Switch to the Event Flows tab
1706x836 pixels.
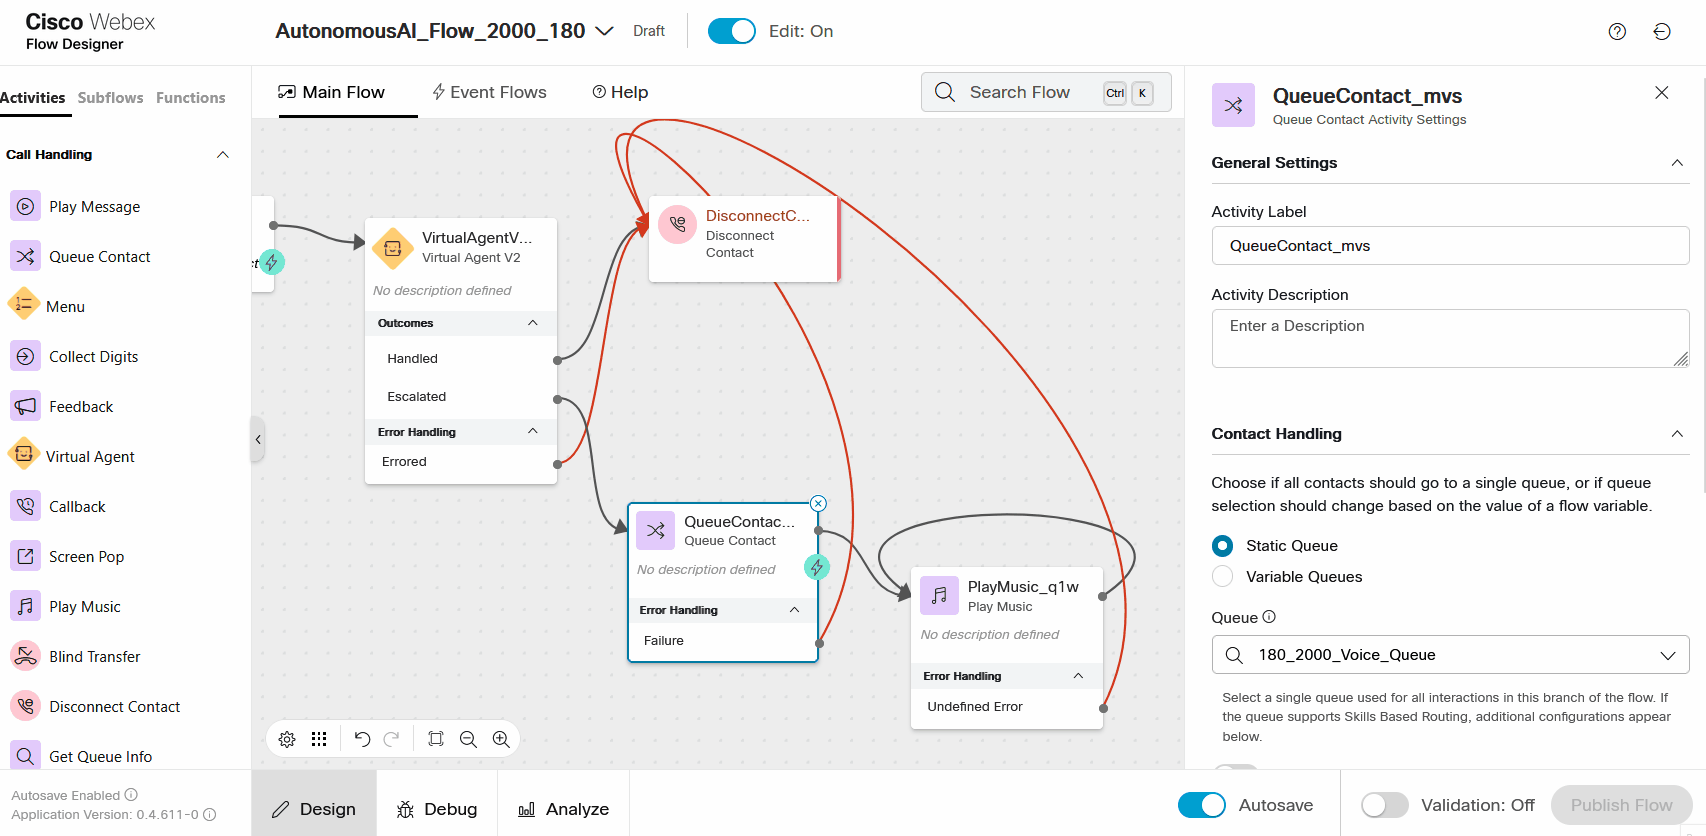[x=489, y=92]
